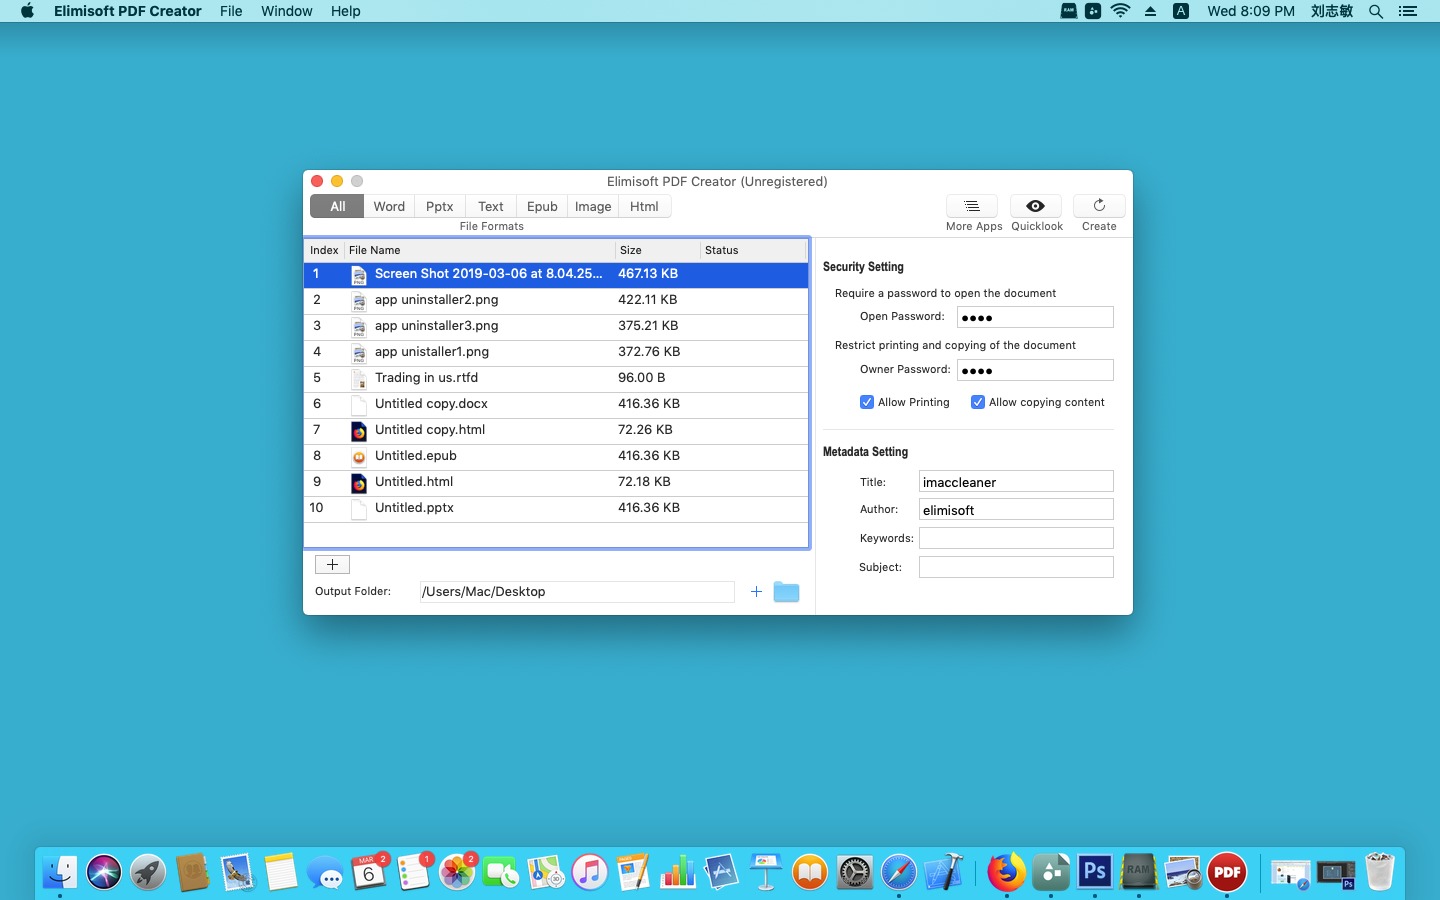The width and height of the screenshot is (1440, 900).
Task: Select the All file format tab
Action: pyautogui.click(x=338, y=206)
